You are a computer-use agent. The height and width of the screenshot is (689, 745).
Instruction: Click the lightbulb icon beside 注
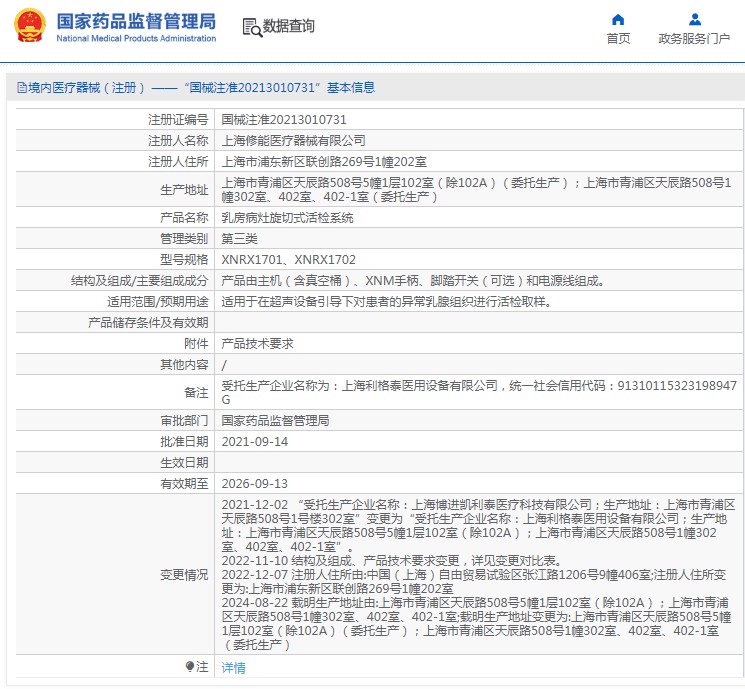tap(190, 667)
